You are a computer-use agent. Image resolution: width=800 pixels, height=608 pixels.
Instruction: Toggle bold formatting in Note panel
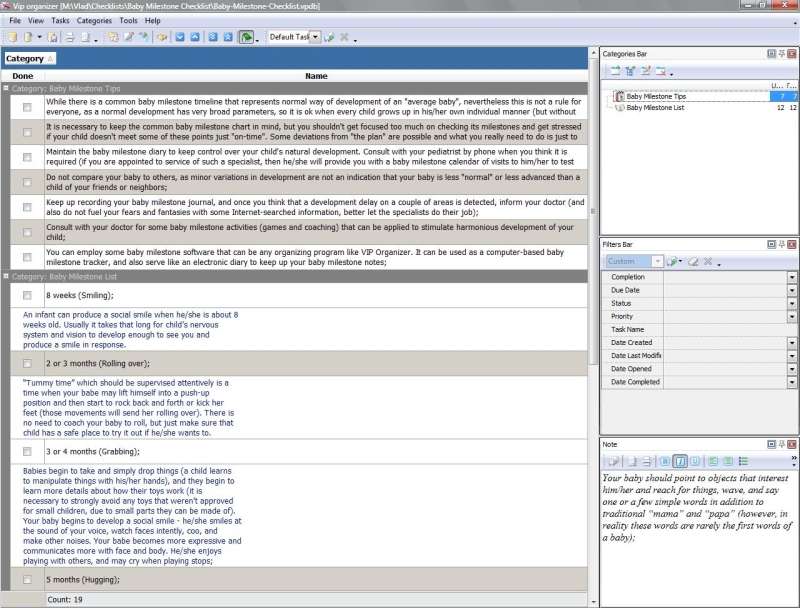(665, 461)
